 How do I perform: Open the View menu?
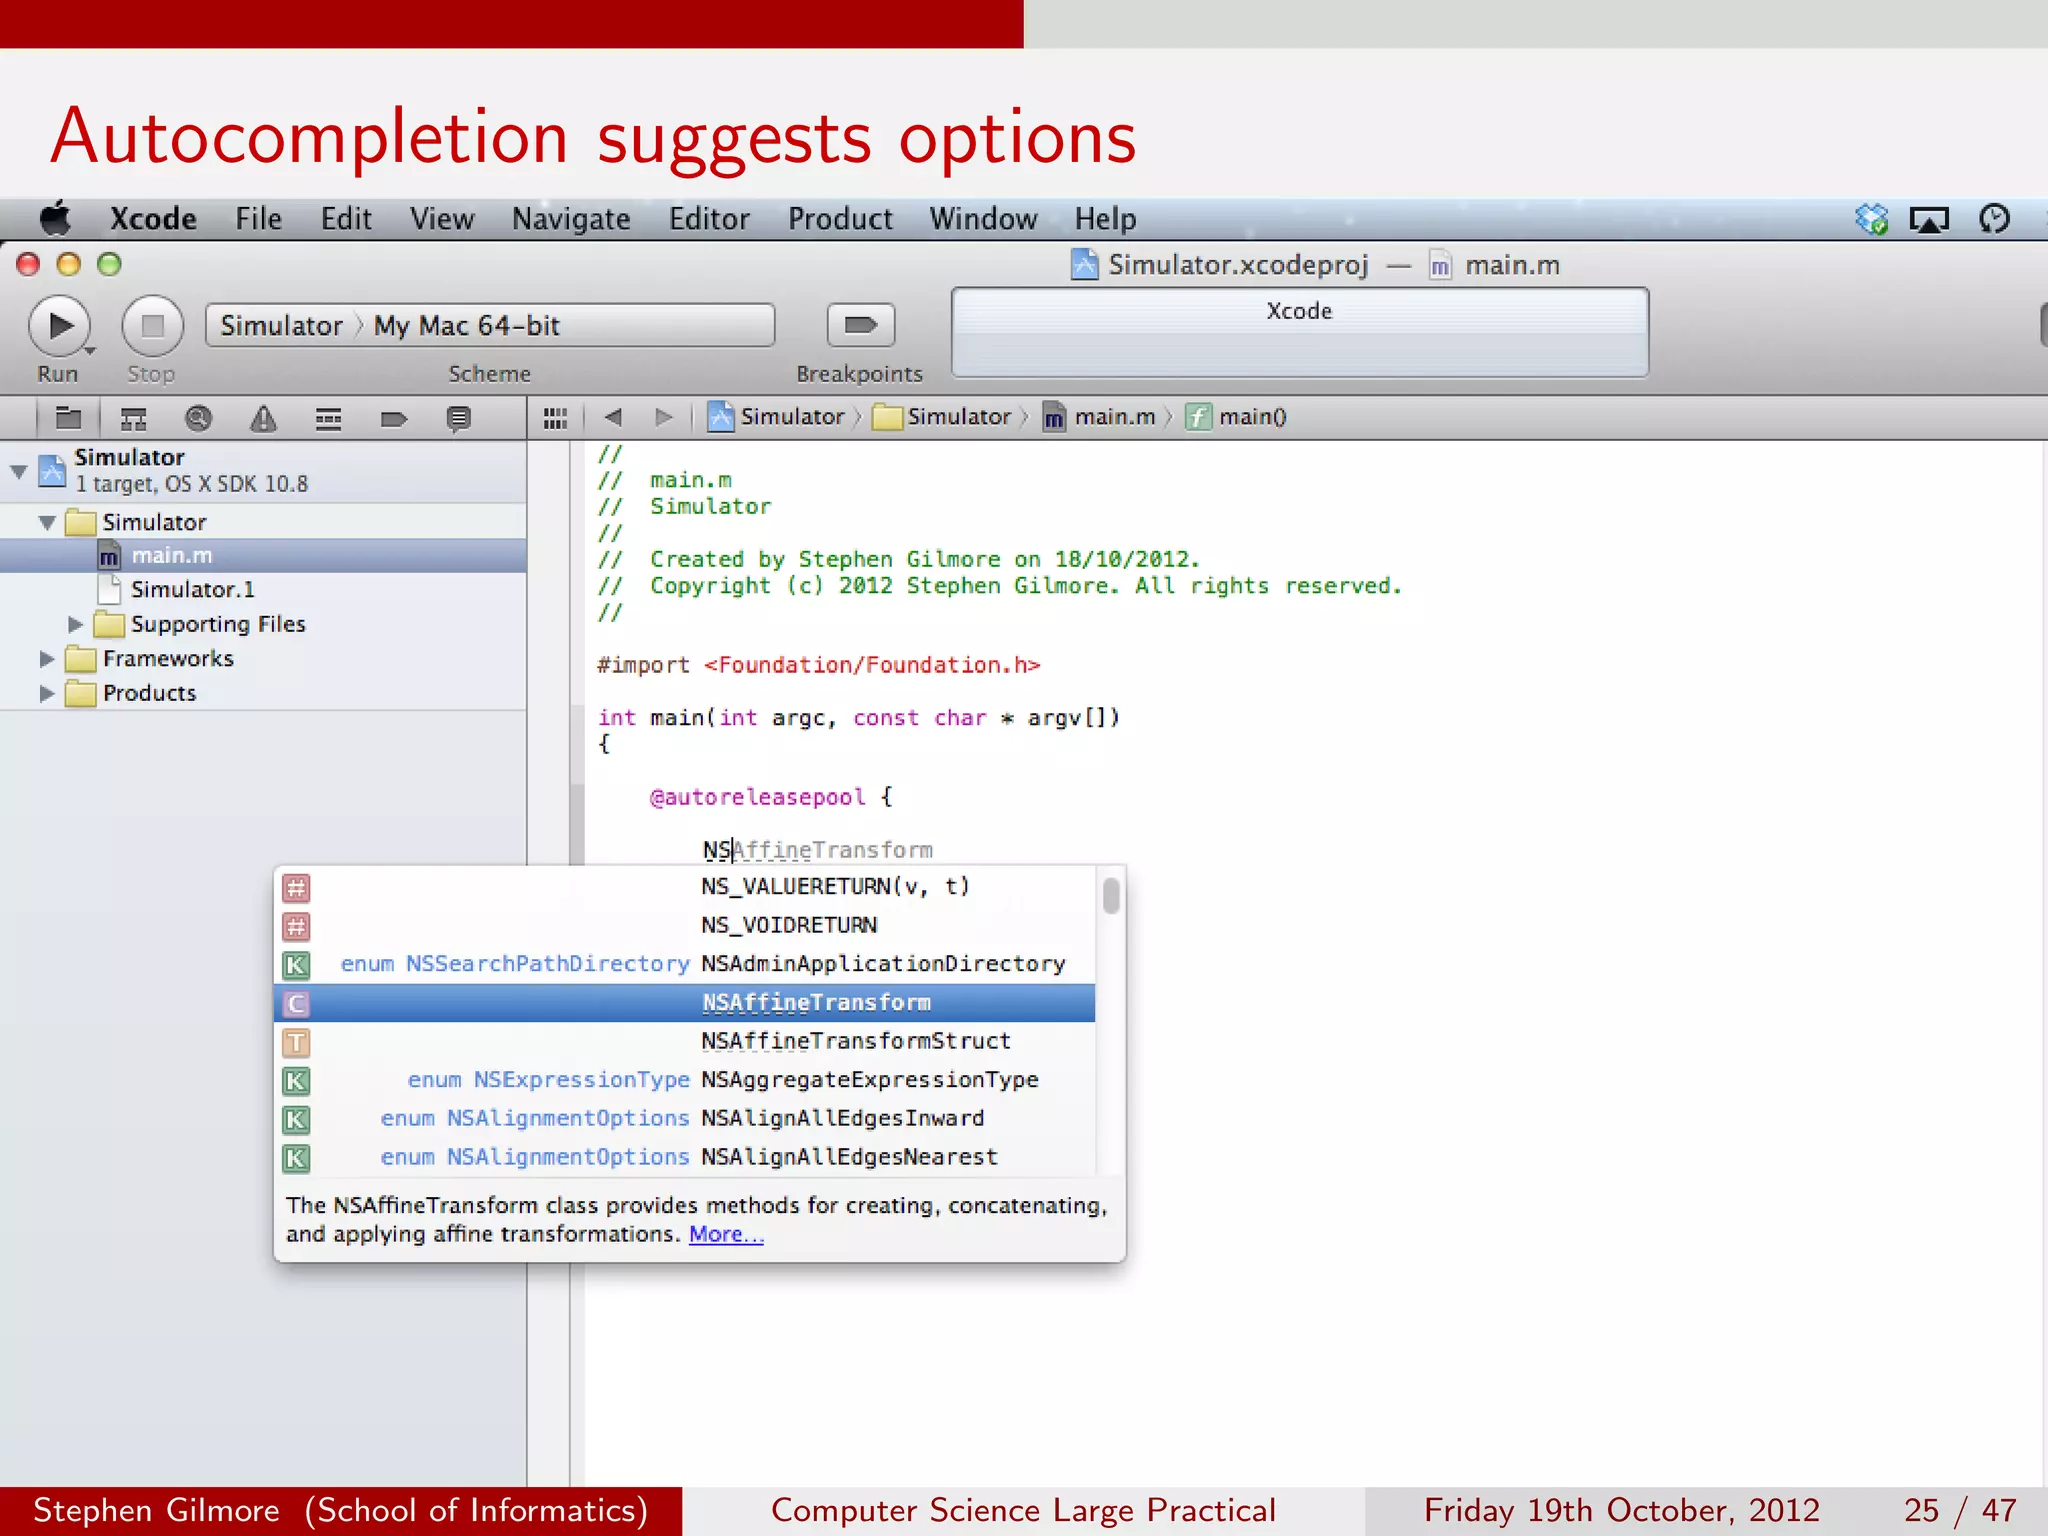[441, 218]
